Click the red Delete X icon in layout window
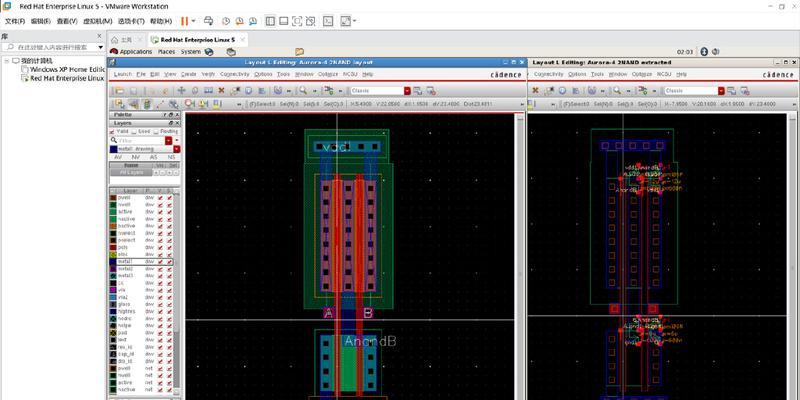 point(221,91)
